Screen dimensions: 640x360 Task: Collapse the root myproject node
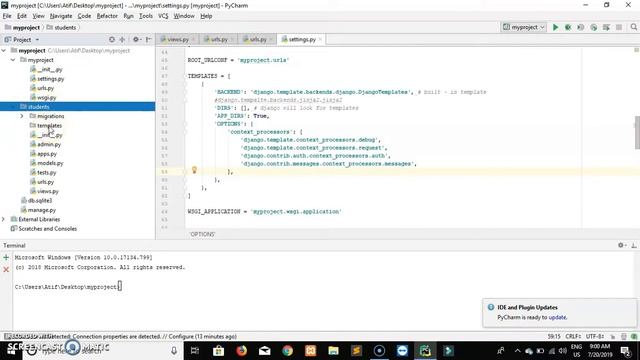pyautogui.click(x=4, y=51)
